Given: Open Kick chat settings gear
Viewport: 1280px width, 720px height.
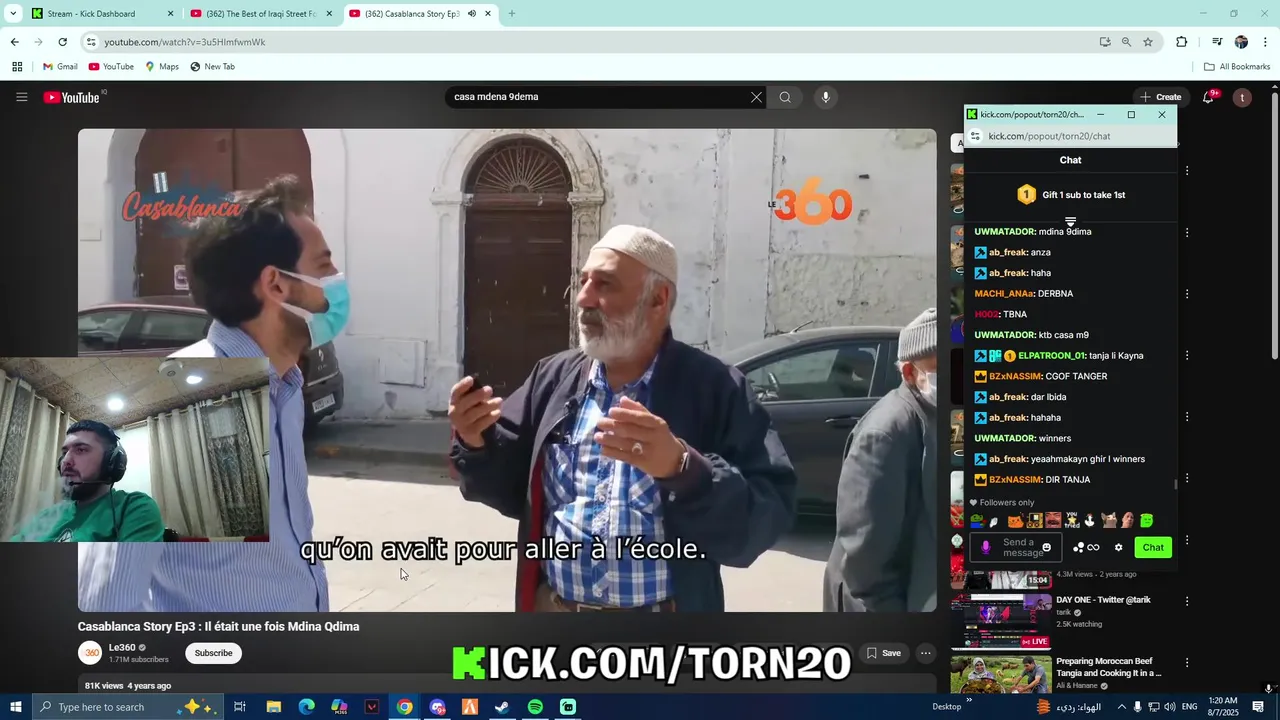Looking at the screenshot, I should click(1119, 547).
